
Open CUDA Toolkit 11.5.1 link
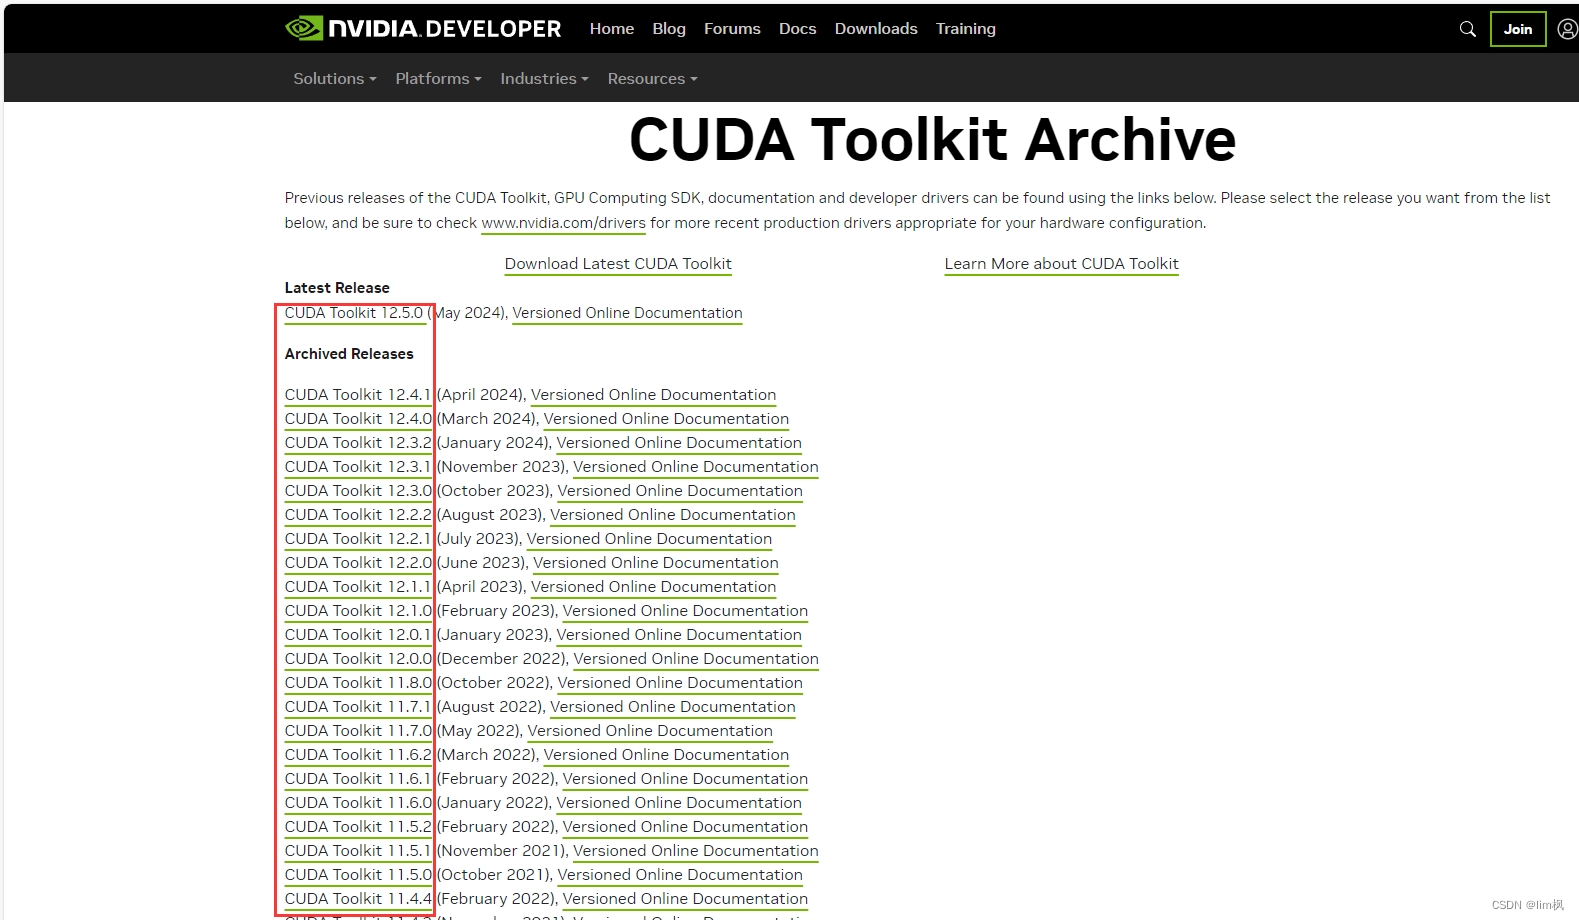(358, 851)
